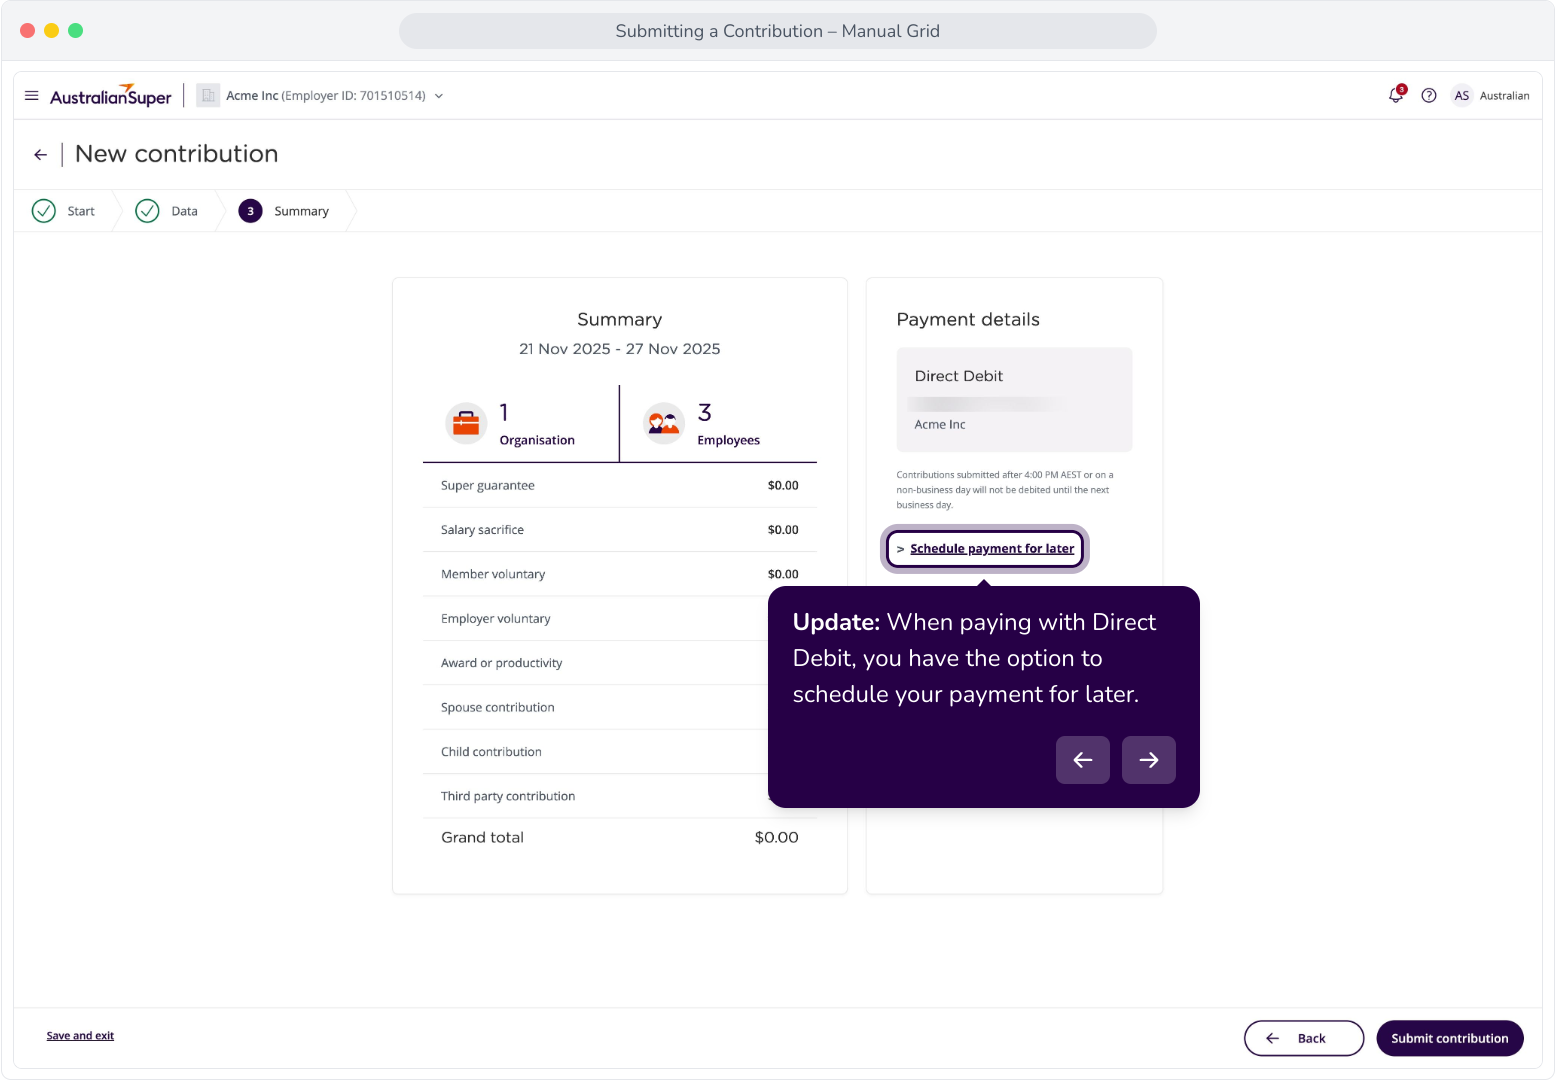Click the Super guarantee row
Viewport: 1556px width, 1080px height.
(620, 485)
